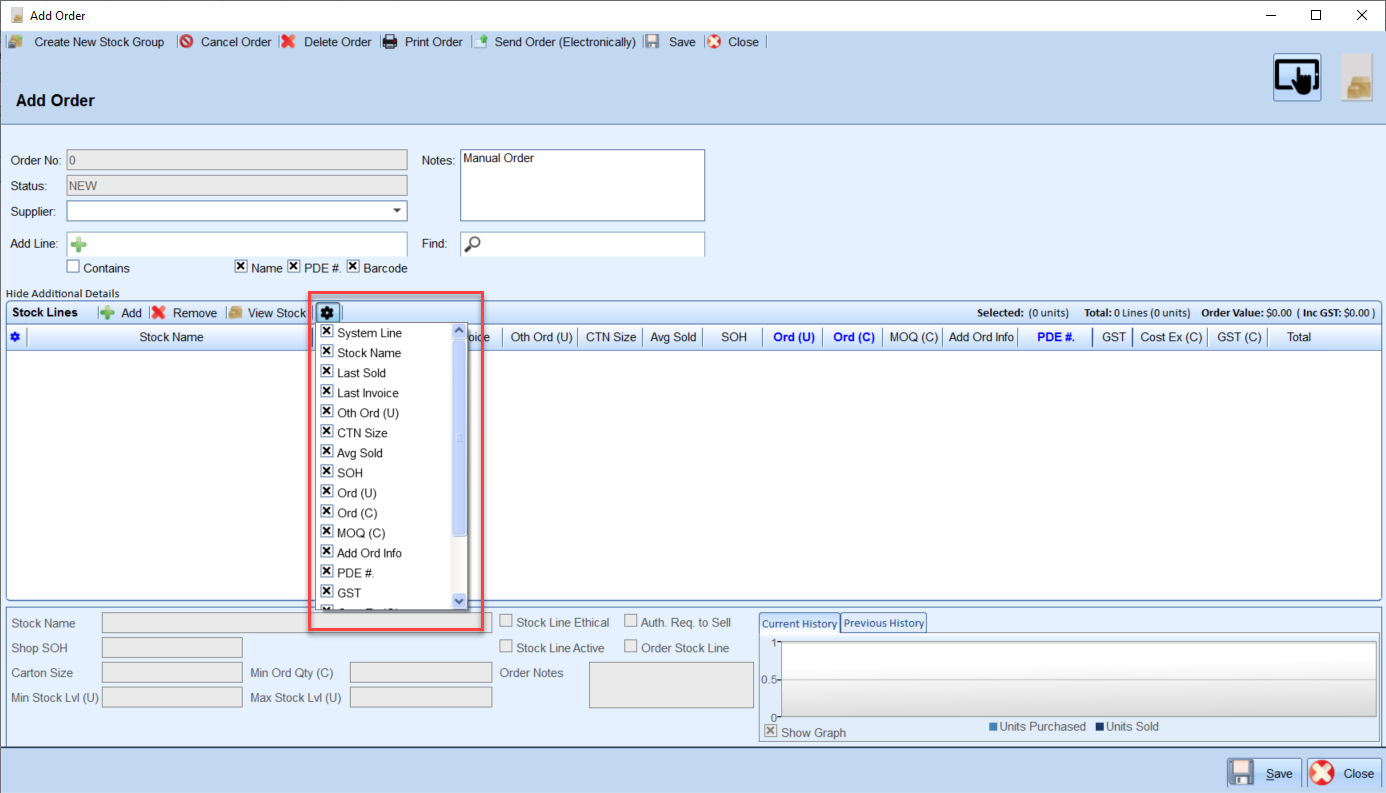Uncheck Add Ord Info in column list
1386x793 pixels.
[x=327, y=552]
